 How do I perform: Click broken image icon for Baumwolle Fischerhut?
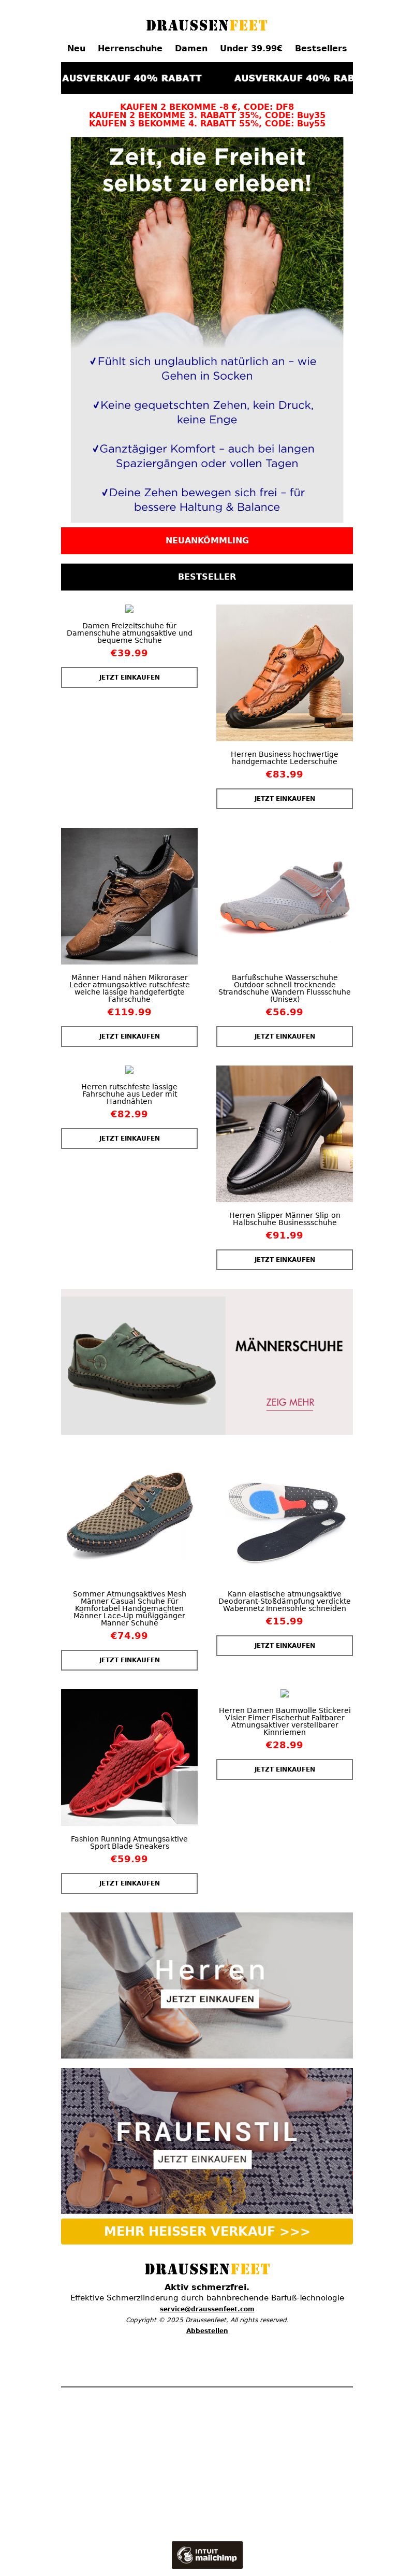(x=284, y=1693)
